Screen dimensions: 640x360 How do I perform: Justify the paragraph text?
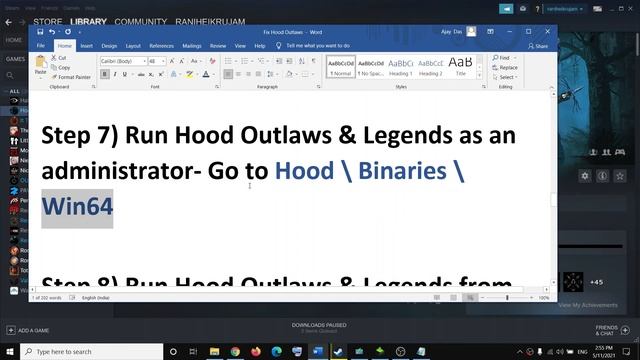258,74
